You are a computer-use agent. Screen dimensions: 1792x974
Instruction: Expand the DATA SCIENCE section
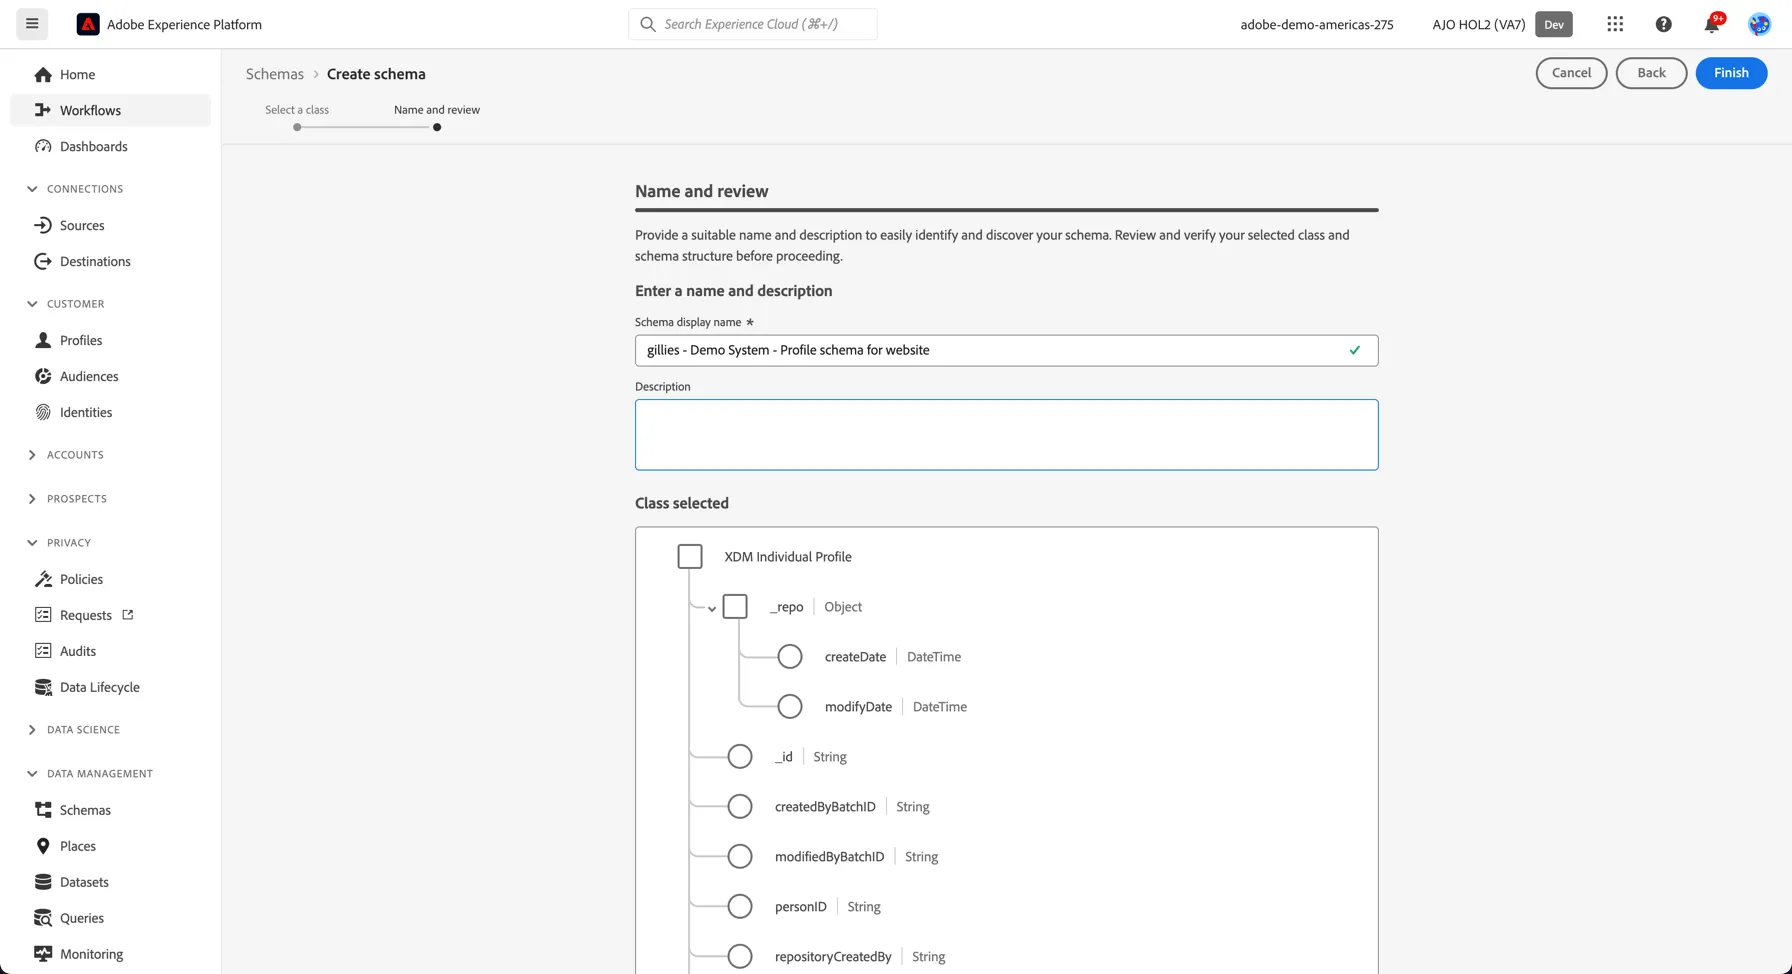32,730
